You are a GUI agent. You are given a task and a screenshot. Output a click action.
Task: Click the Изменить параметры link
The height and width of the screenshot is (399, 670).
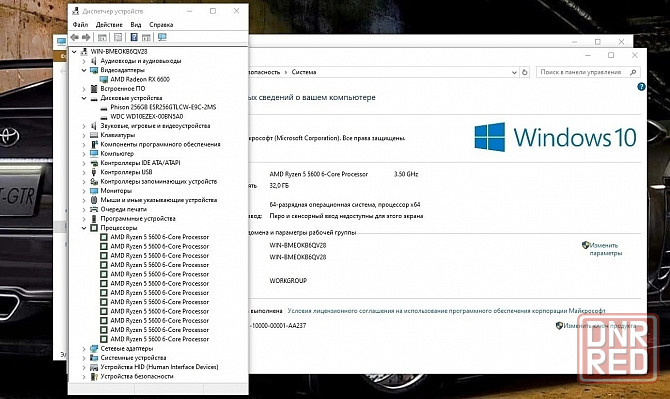tap(605, 249)
